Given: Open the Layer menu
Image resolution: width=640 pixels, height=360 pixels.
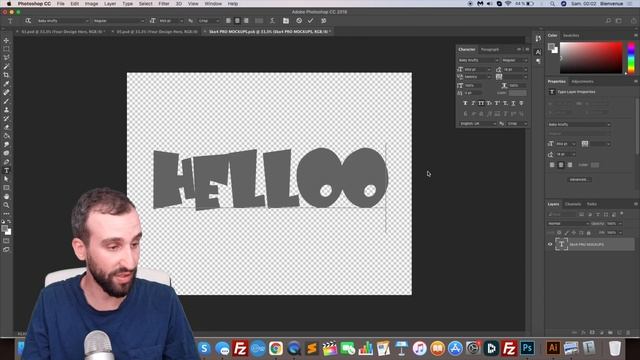Looking at the screenshot, I should [110, 4].
